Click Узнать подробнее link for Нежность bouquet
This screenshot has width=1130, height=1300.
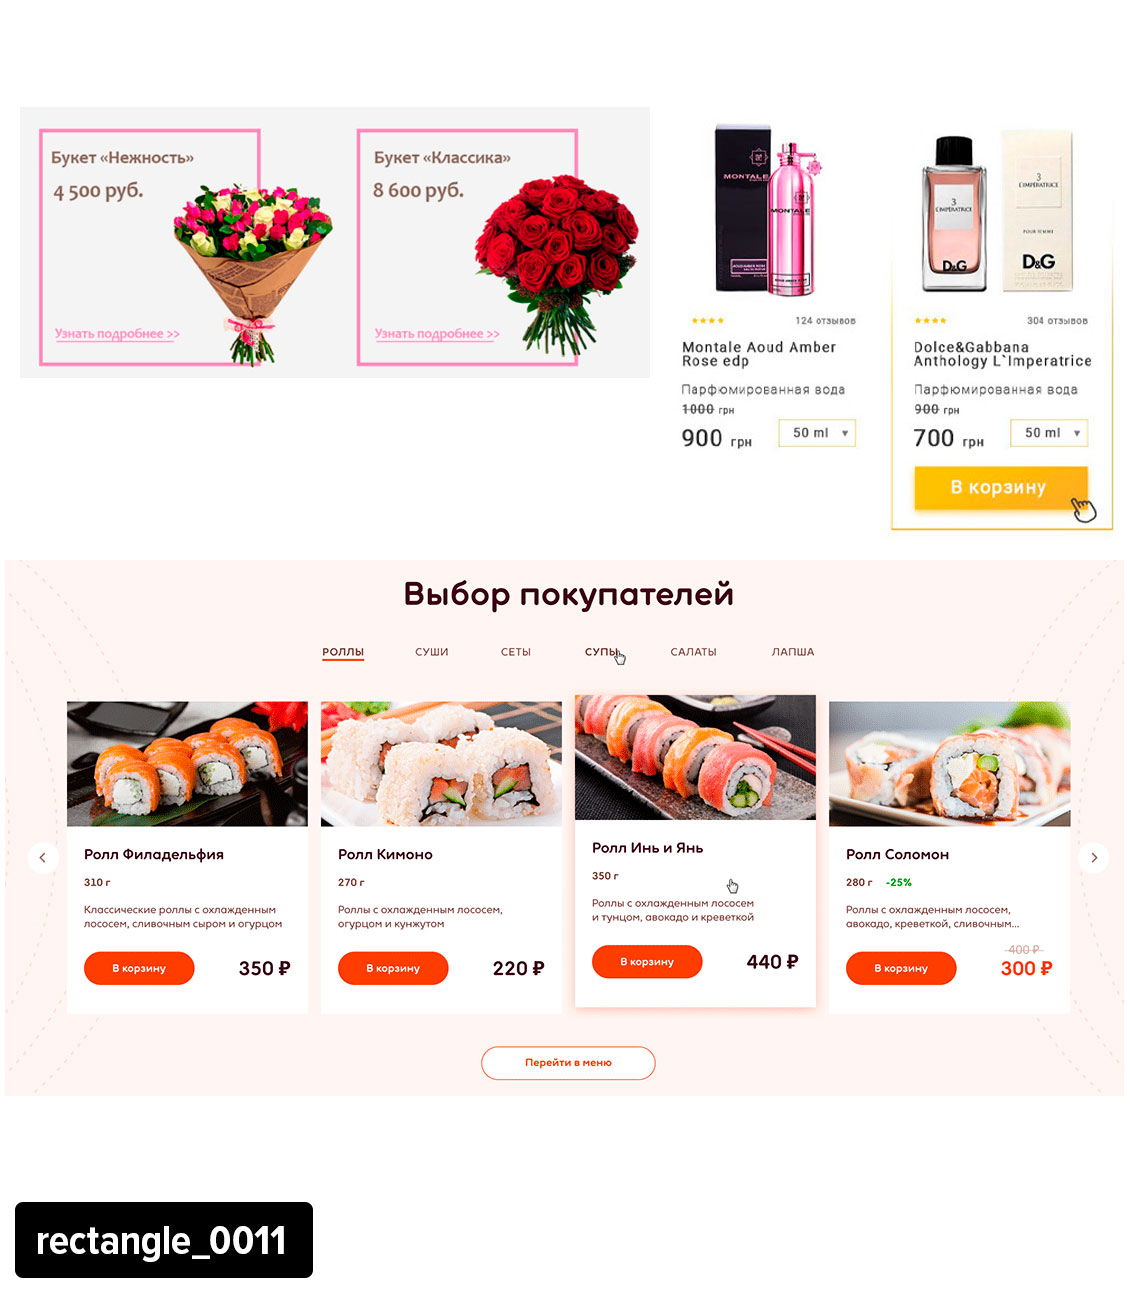tap(117, 334)
